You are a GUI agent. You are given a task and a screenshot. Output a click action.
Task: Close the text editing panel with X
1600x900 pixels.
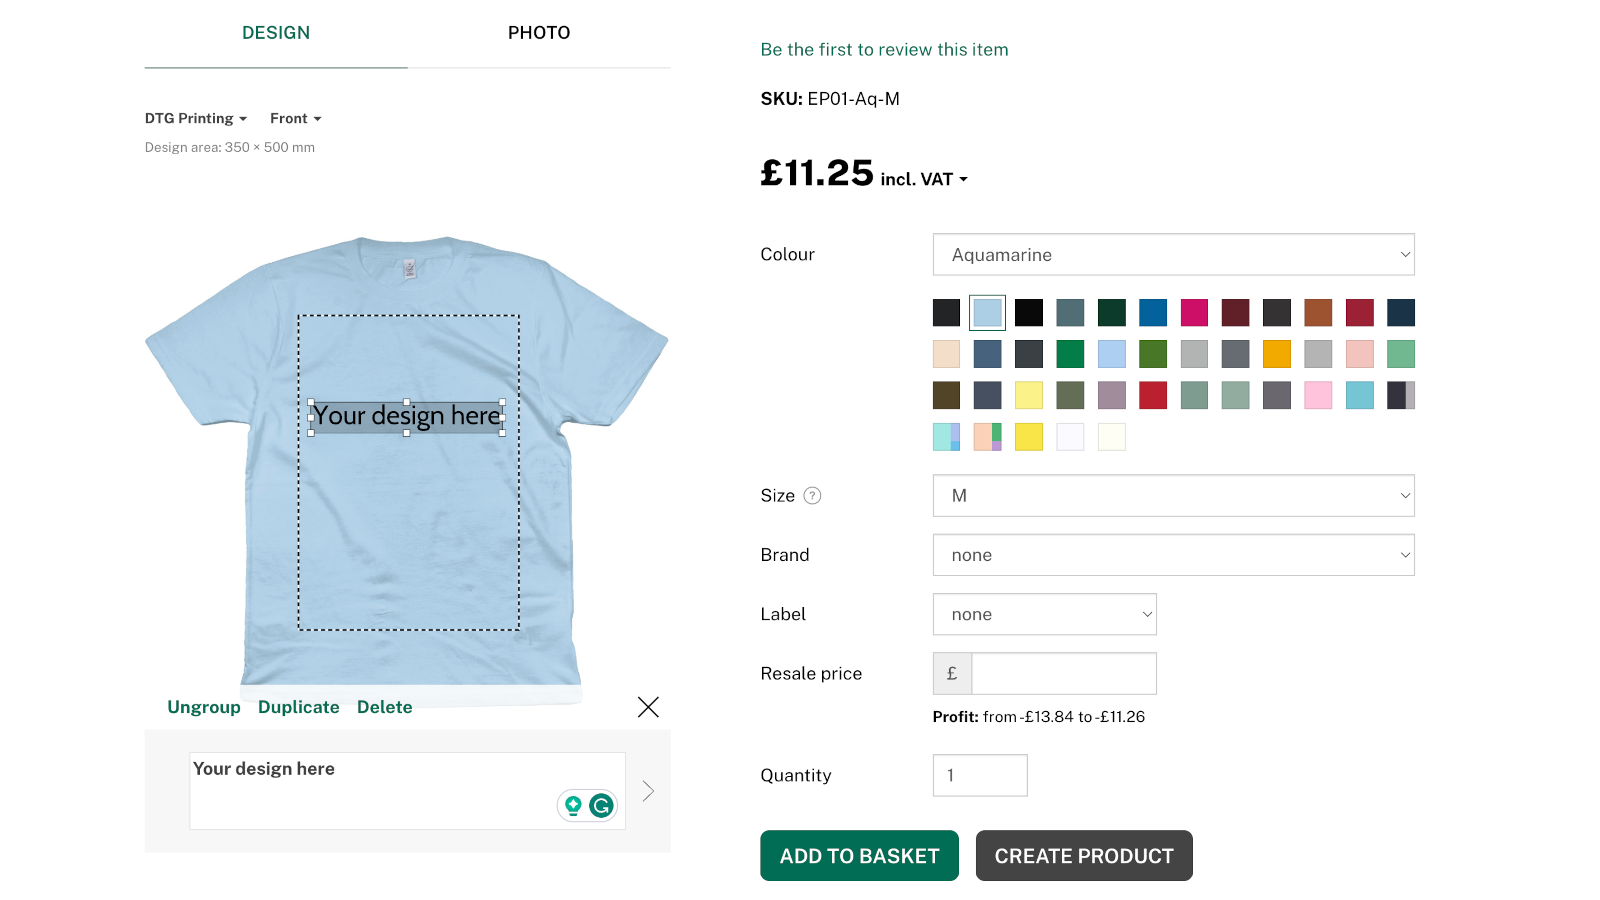648,707
